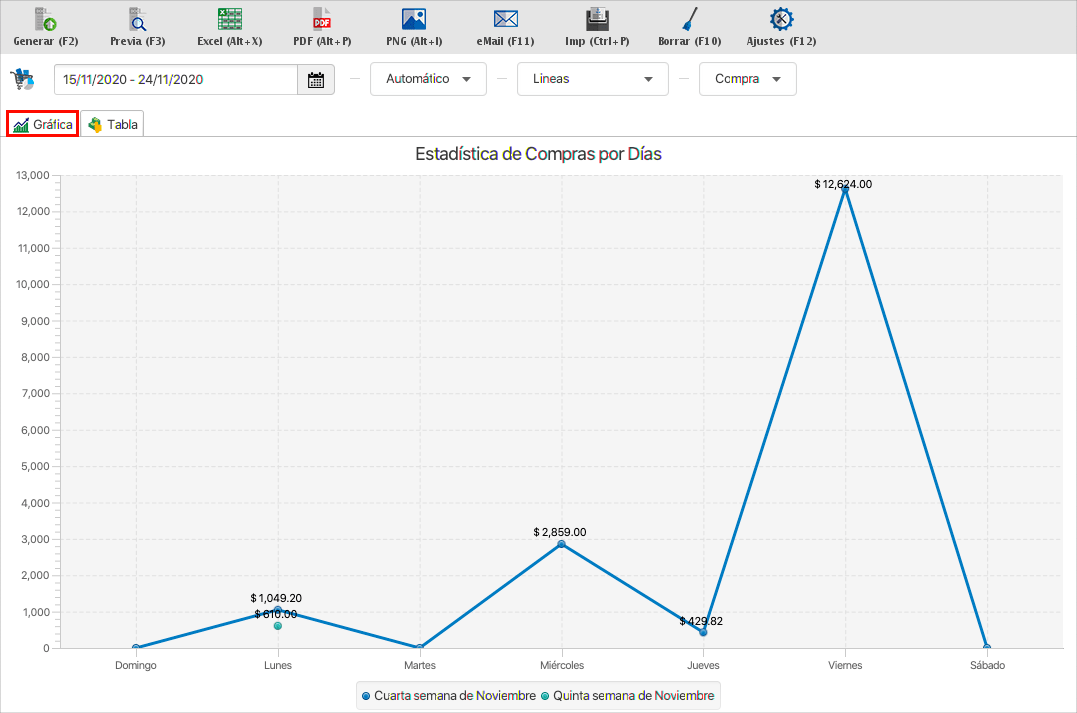Save chart as PNG (Alt+I) image
The width and height of the screenshot is (1077, 713).
tap(414, 19)
